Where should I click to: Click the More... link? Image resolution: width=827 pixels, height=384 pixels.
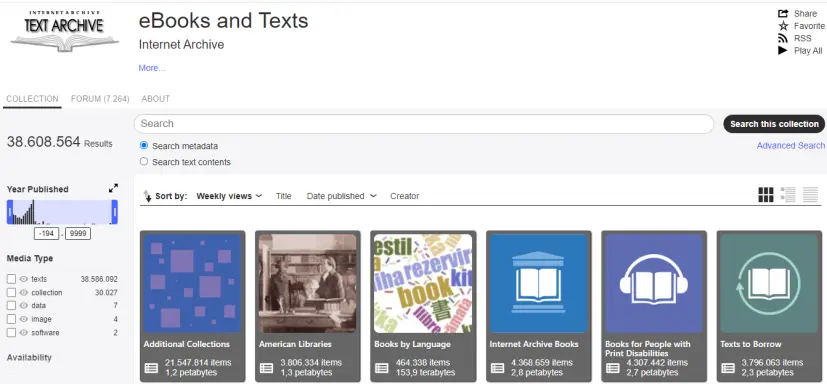(x=152, y=68)
